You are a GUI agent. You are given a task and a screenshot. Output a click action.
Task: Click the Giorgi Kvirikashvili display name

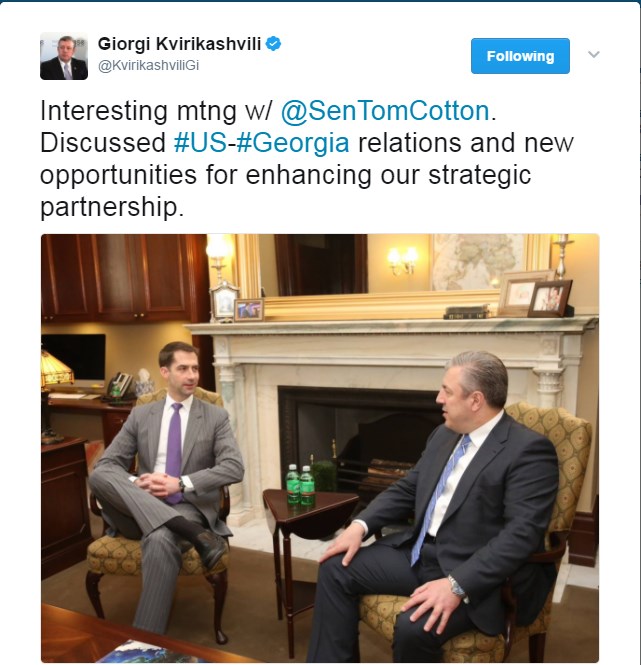[x=179, y=44]
